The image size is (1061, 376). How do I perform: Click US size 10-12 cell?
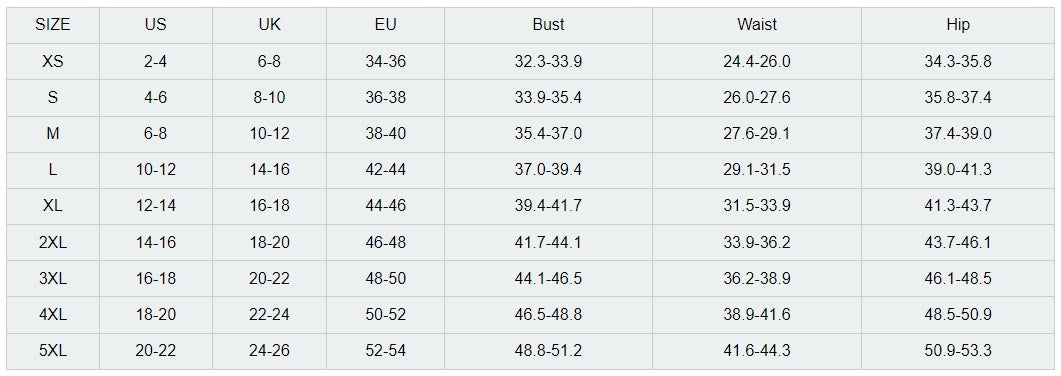[x=156, y=170]
